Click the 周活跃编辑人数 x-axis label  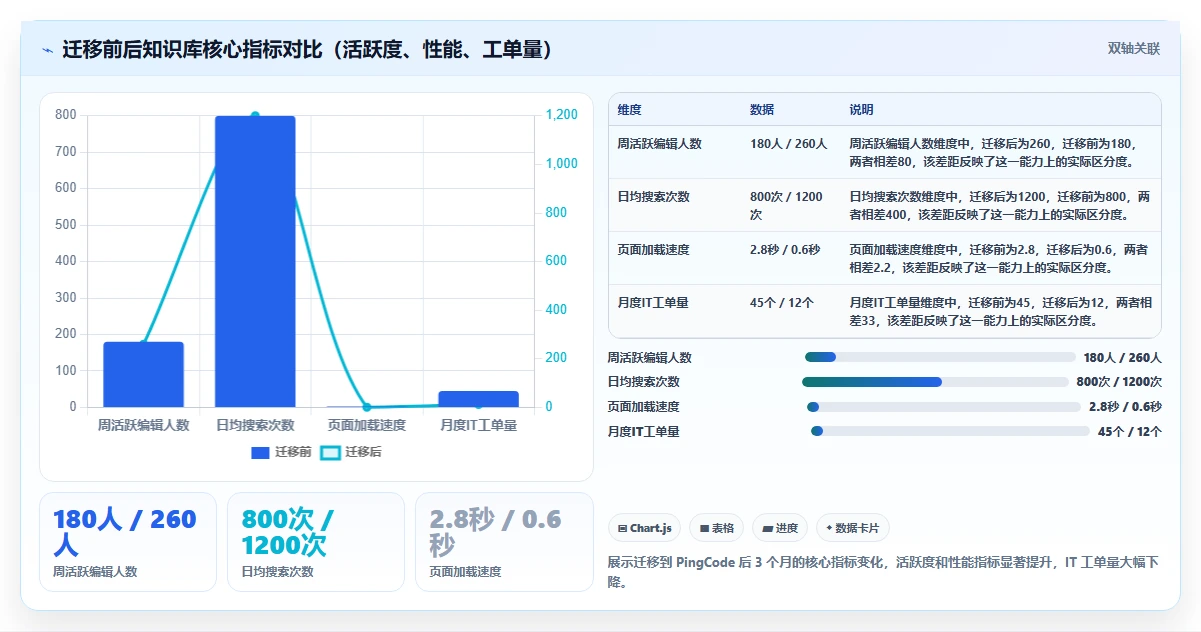point(143,425)
